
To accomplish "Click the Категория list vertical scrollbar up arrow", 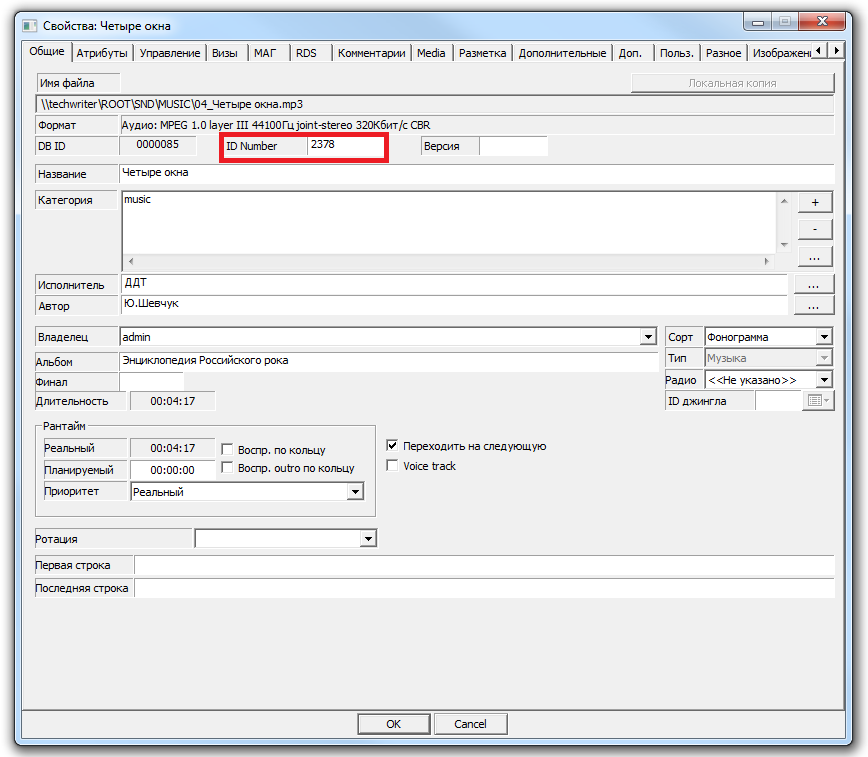I will pyautogui.click(x=784, y=200).
